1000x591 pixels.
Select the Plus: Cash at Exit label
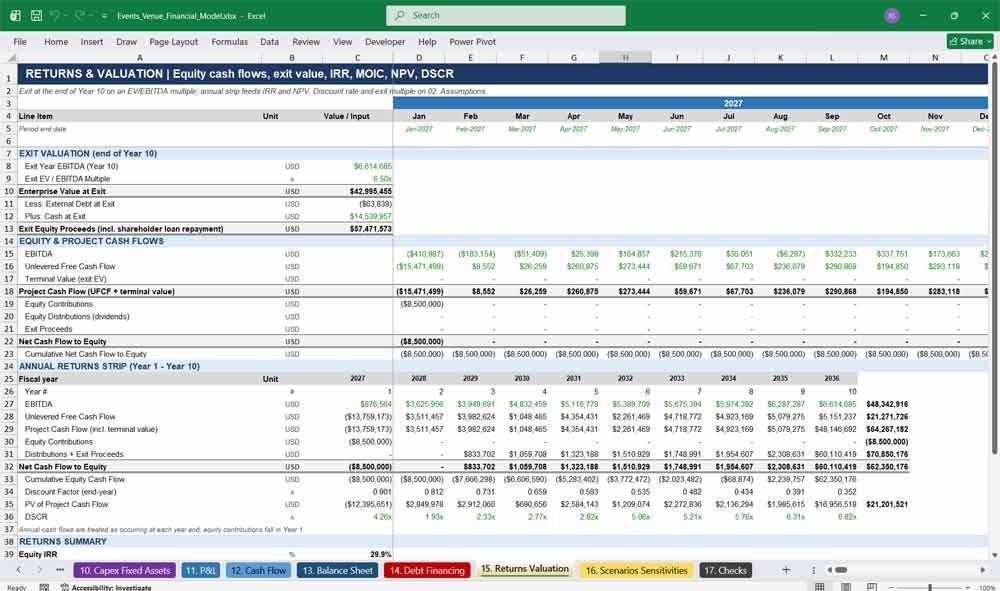coord(55,216)
